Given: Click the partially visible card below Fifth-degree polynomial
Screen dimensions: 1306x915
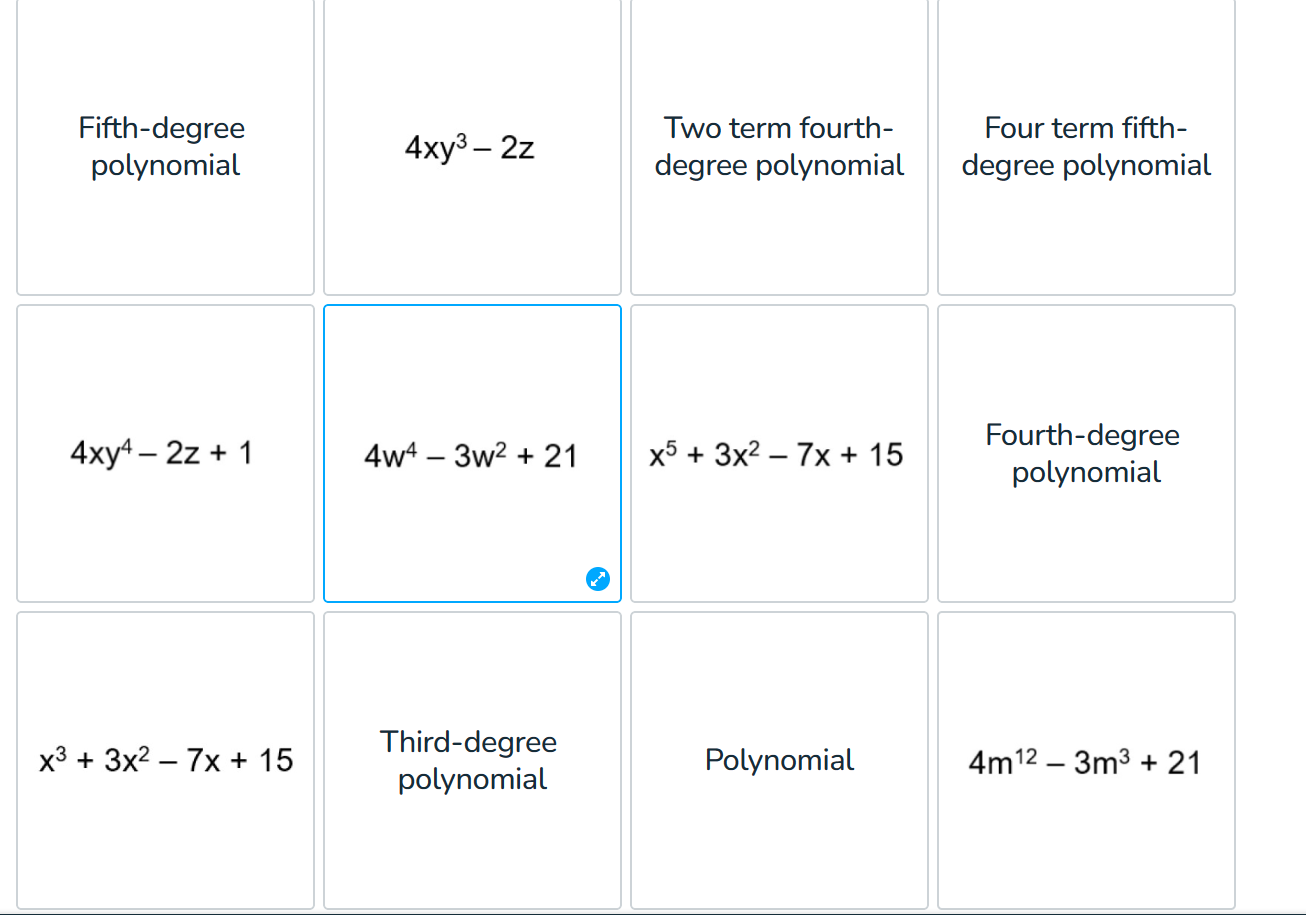Looking at the screenshot, I should point(165,911).
